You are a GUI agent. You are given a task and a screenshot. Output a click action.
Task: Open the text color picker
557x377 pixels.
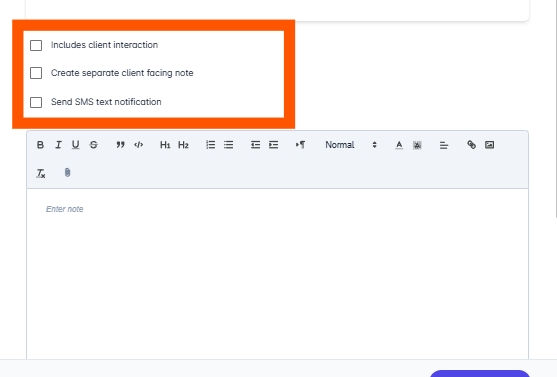399,145
